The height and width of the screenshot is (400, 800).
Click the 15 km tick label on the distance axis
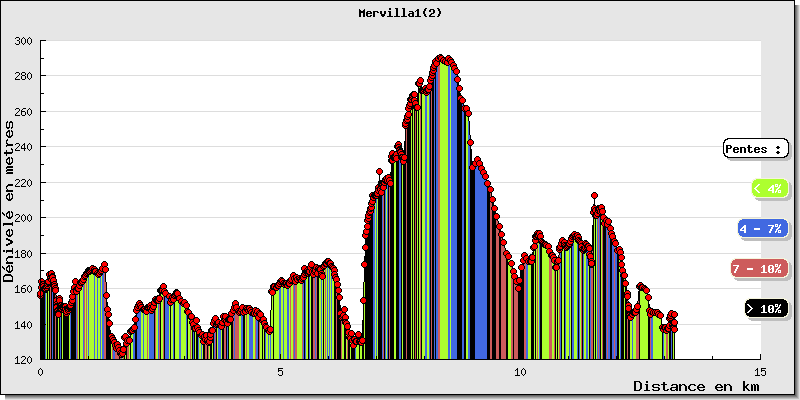[x=760, y=371]
